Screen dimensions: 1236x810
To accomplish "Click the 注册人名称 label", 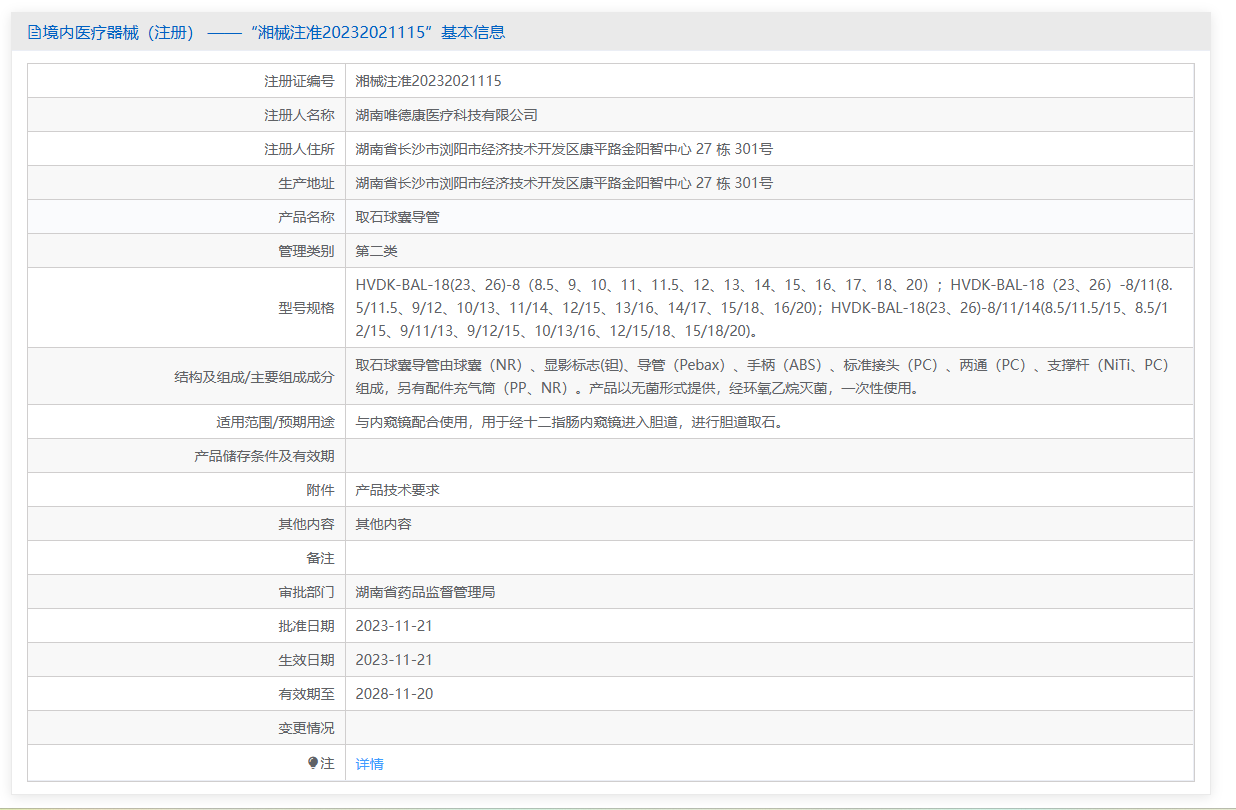I will point(299,115).
